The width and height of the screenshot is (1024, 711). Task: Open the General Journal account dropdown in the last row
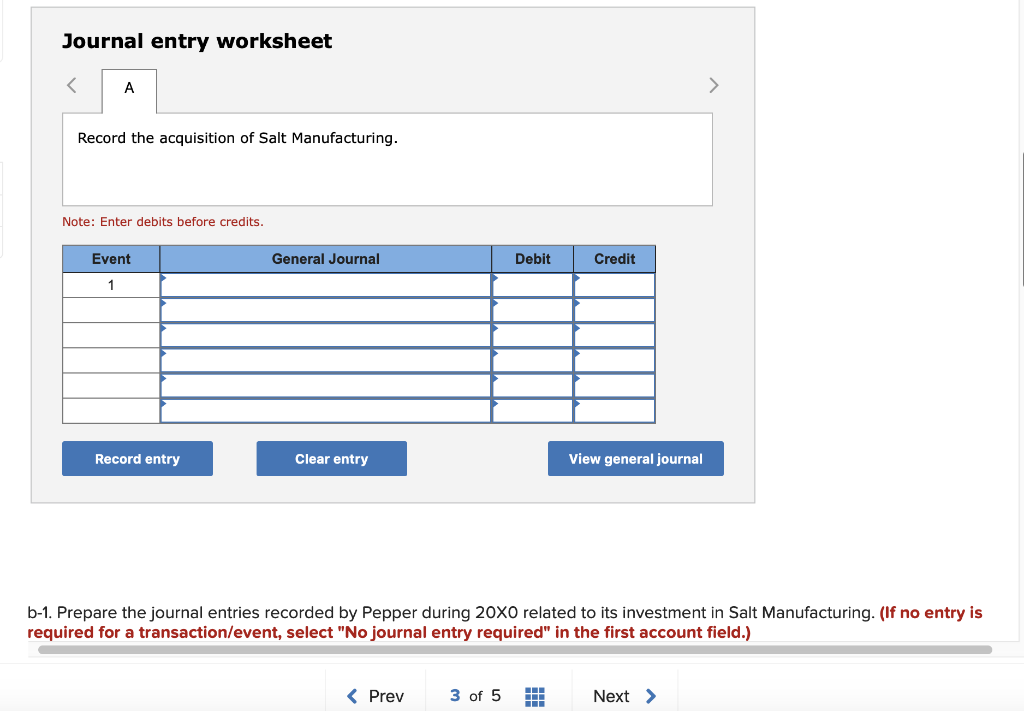click(x=325, y=411)
